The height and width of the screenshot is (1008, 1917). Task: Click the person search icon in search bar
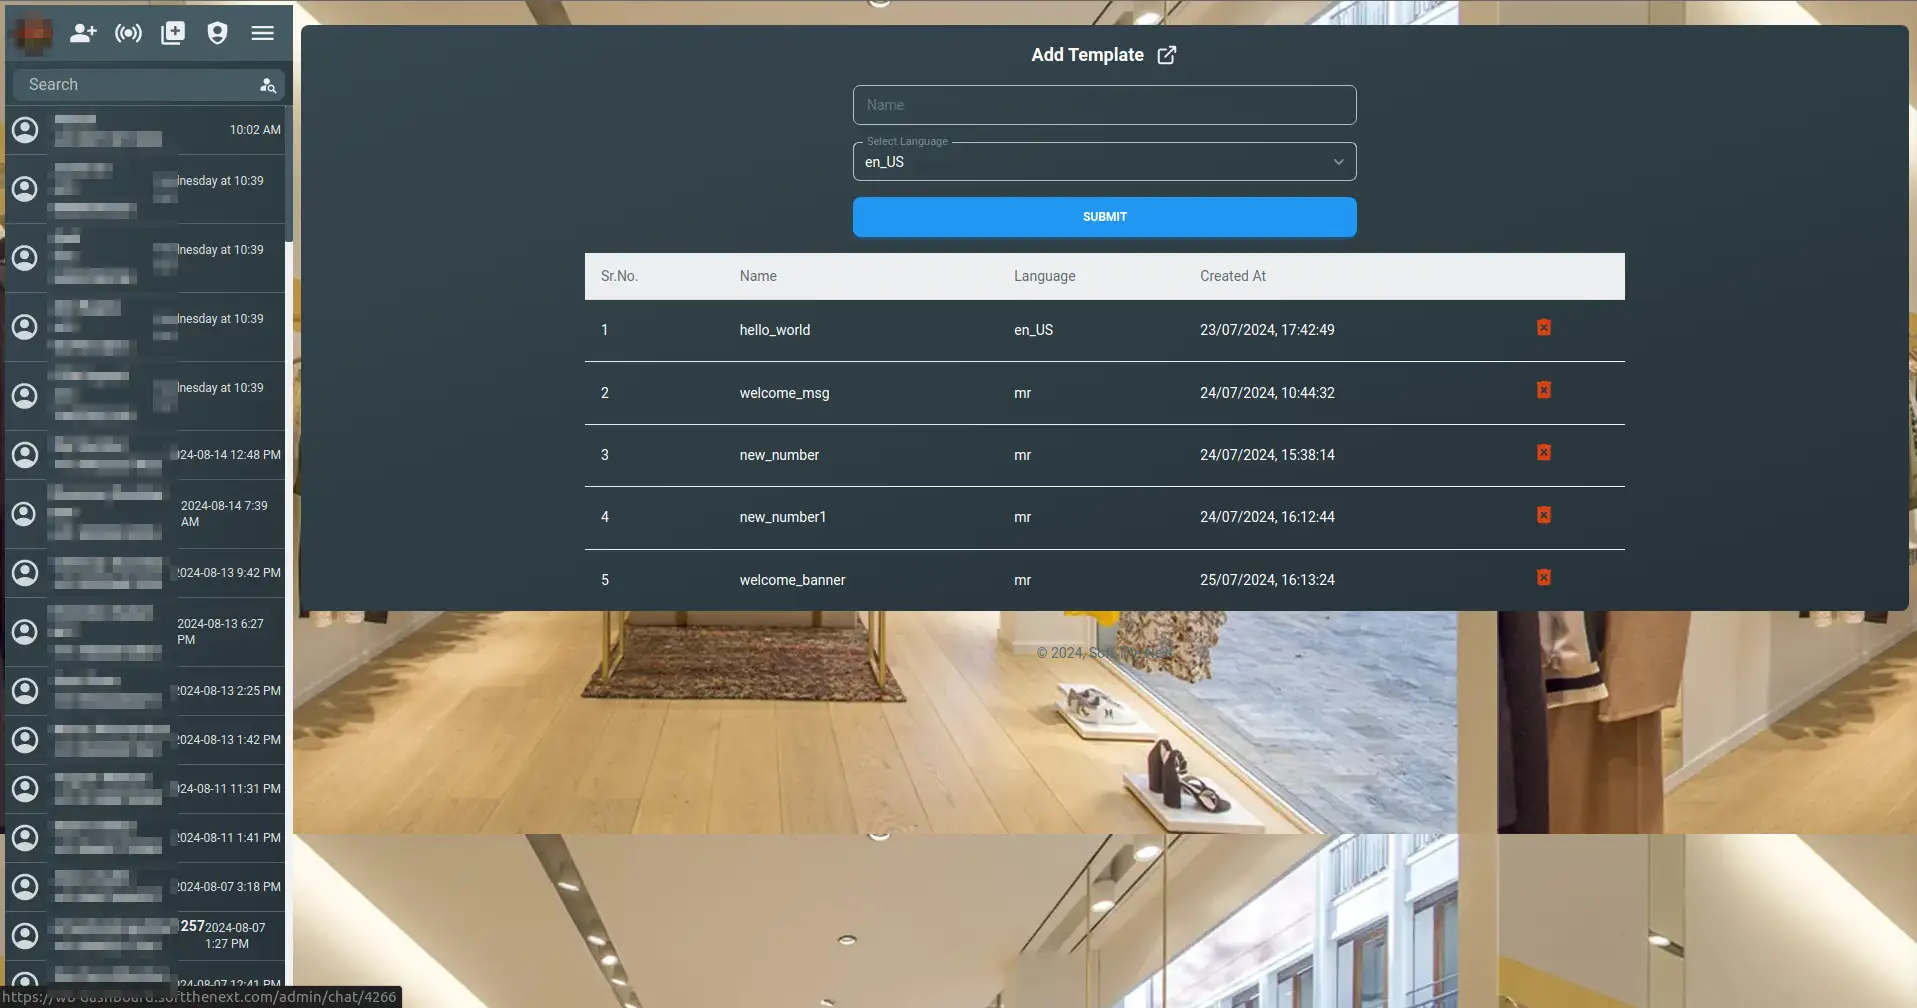coord(267,85)
